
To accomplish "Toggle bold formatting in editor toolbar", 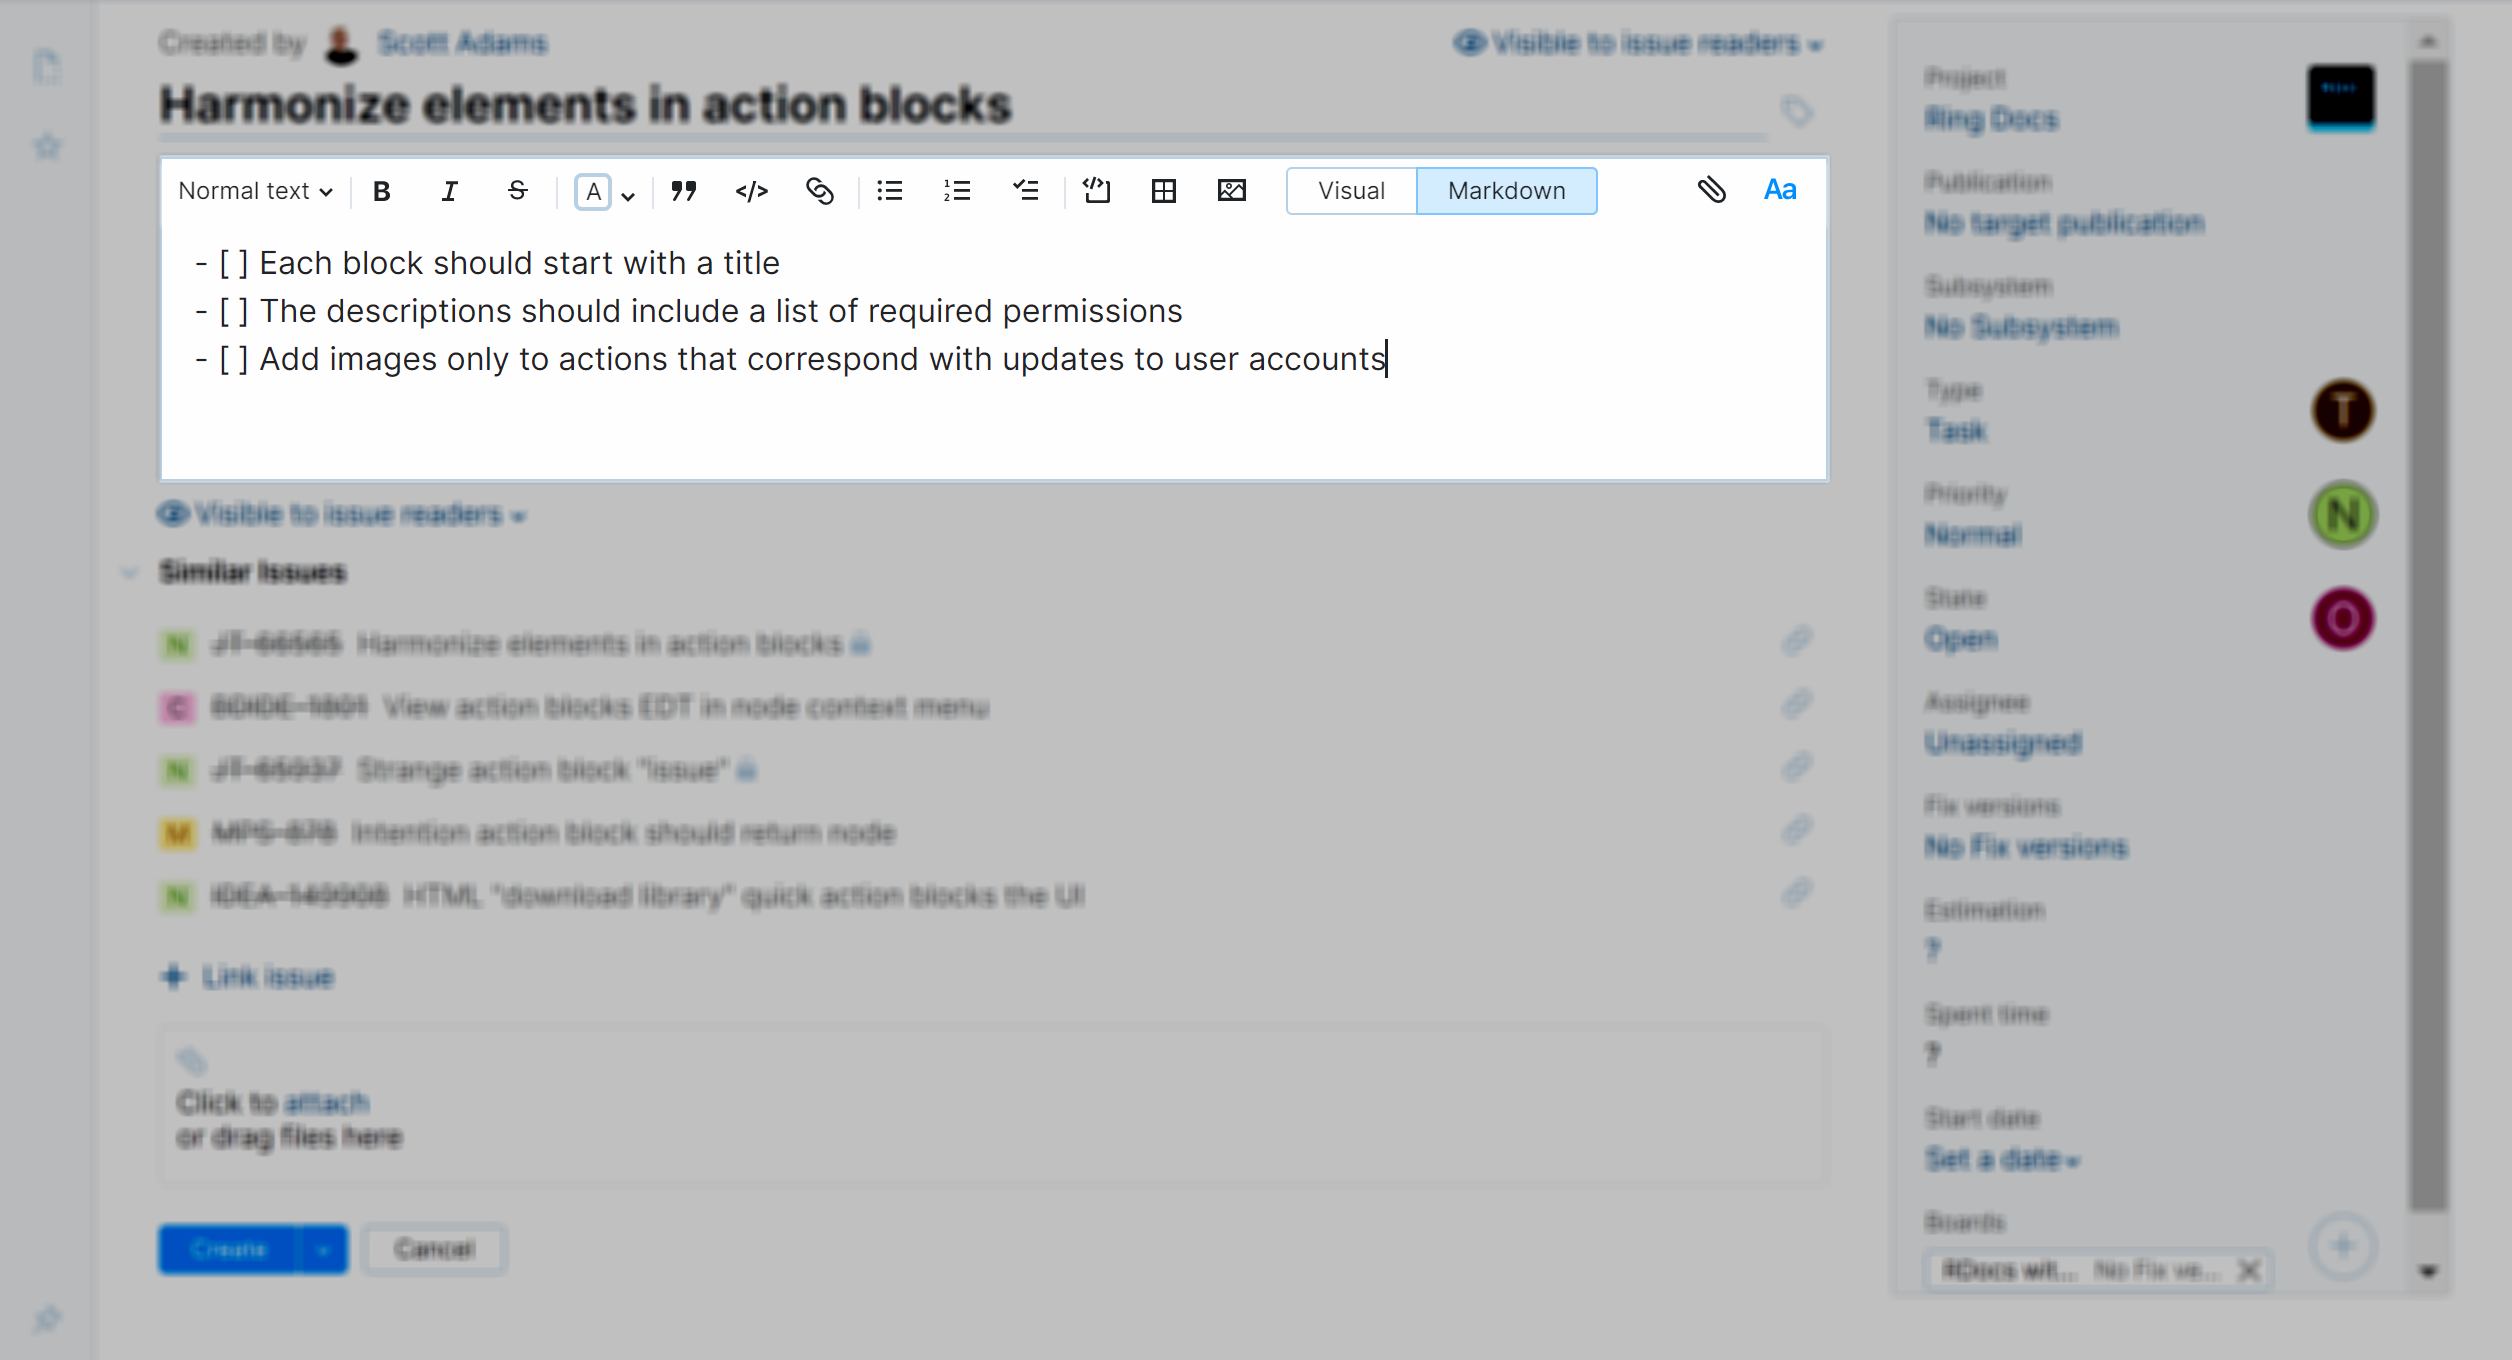I will pos(381,191).
